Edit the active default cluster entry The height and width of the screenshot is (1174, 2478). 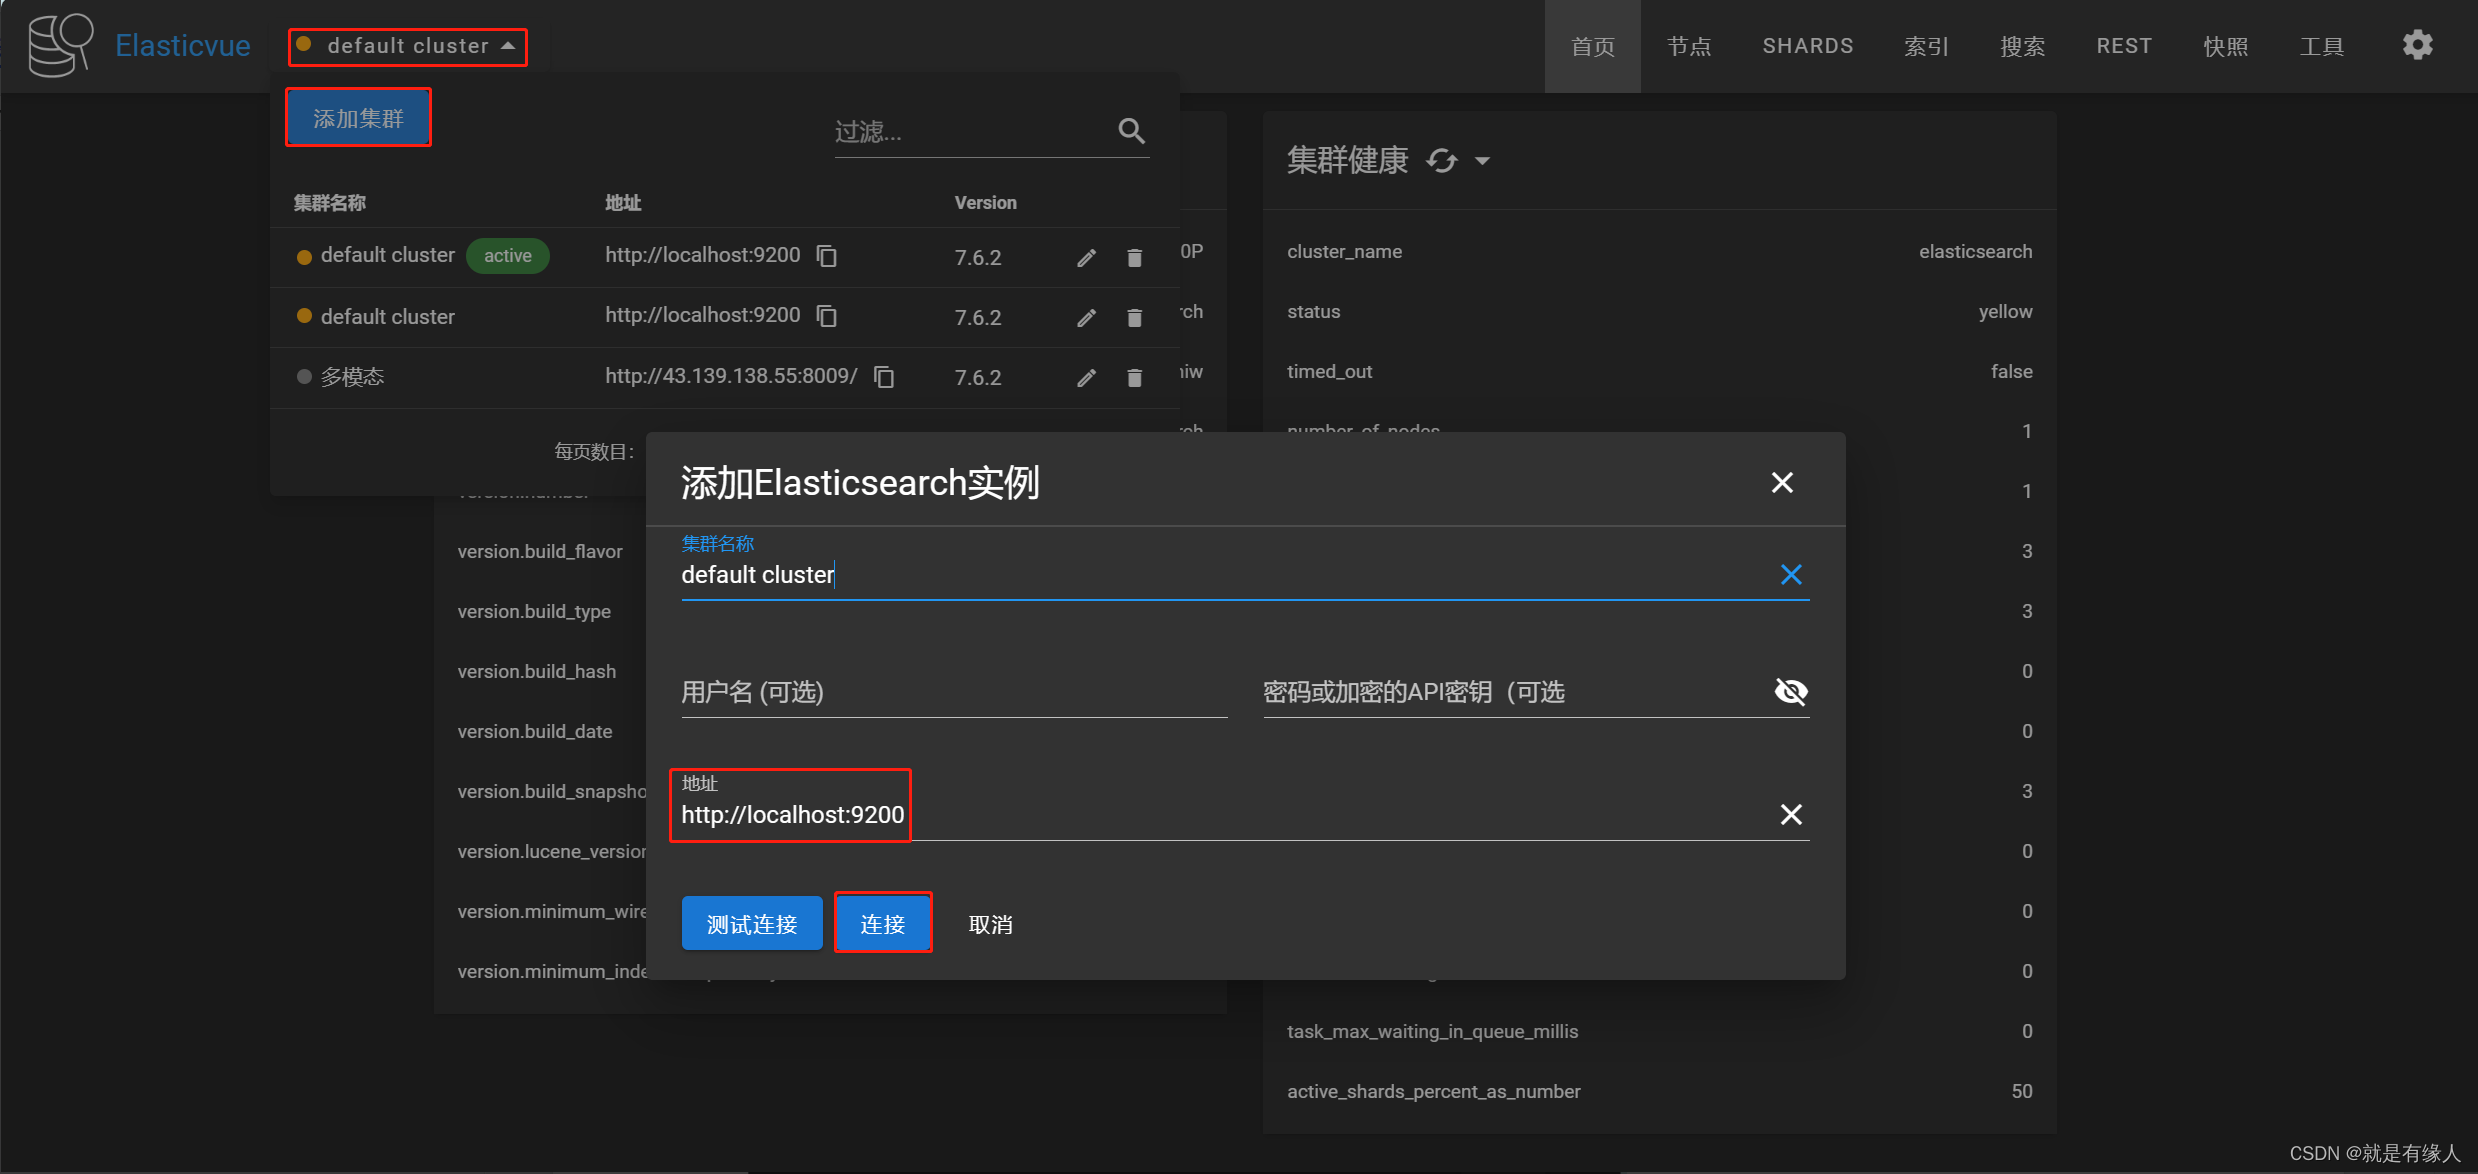(x=1086, y=257)
